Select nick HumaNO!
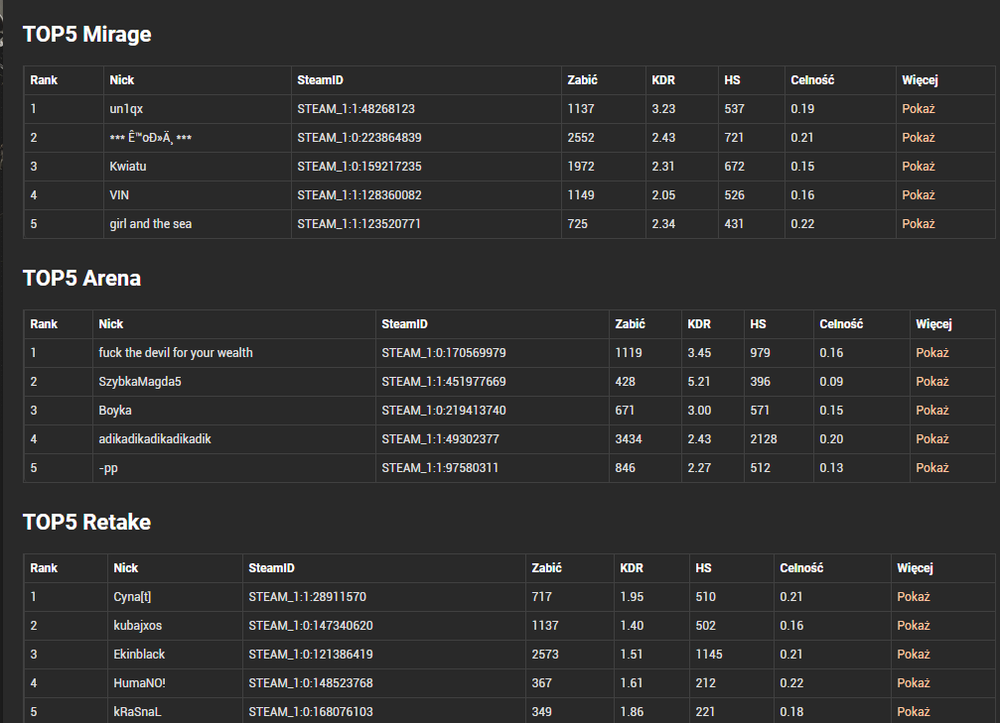 coord(140,683)
